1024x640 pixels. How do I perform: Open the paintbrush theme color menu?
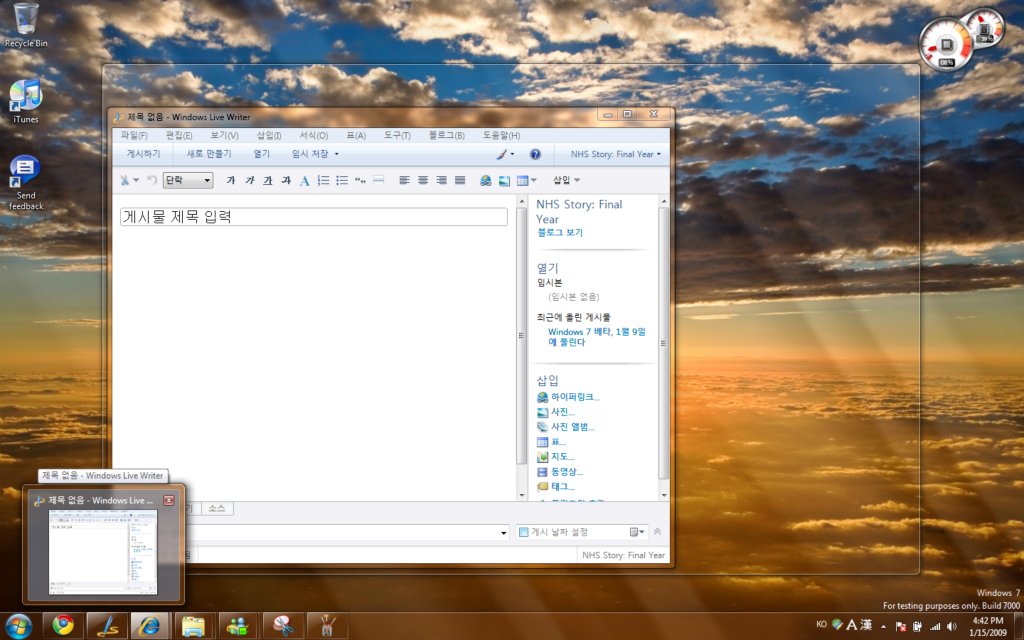[504, 154]
